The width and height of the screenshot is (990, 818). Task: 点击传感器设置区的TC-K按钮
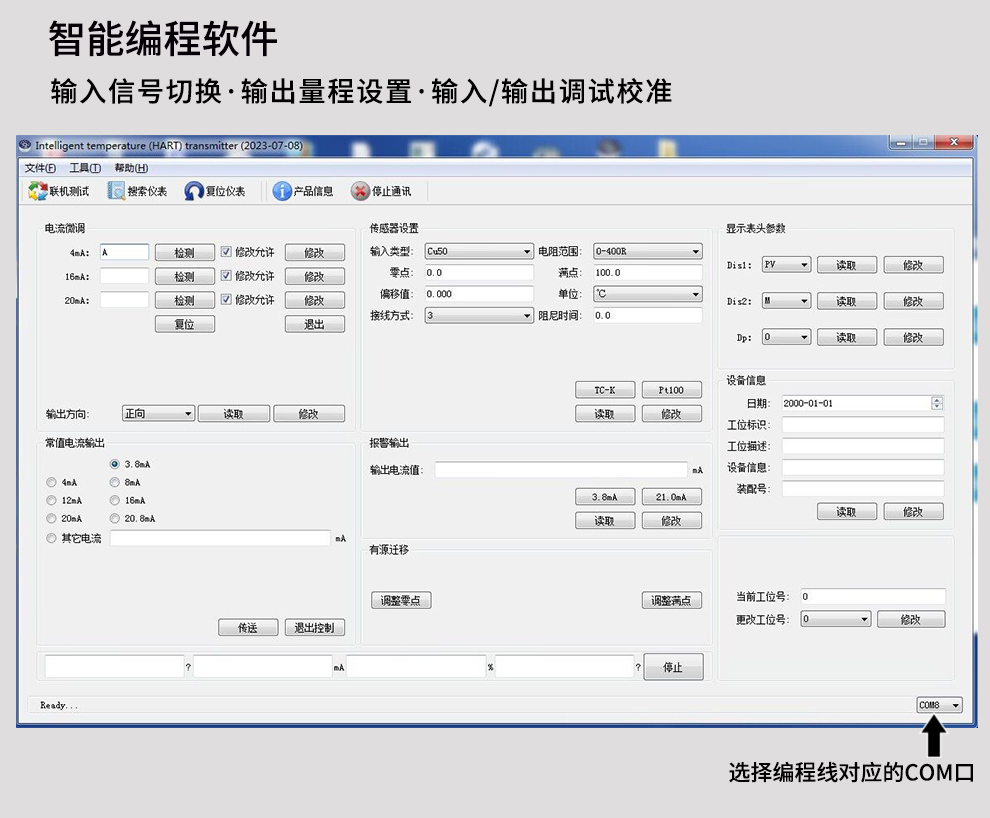click(x=604, y=389)
